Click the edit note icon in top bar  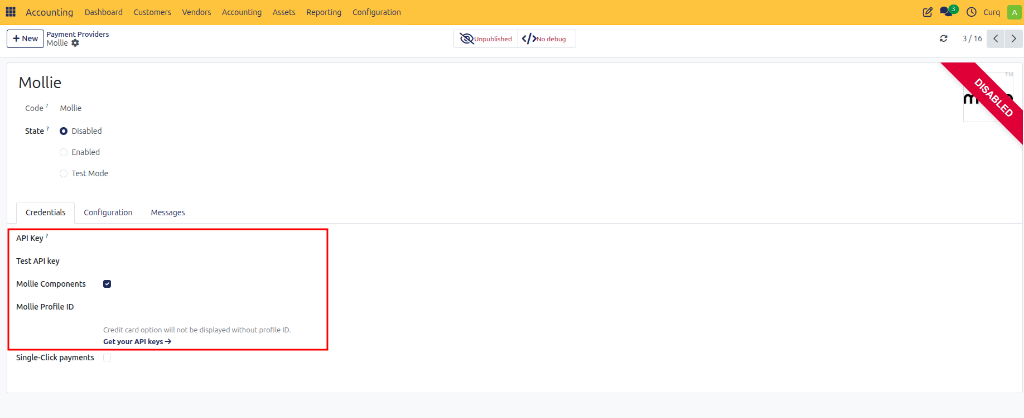click(x=927, y=12)
